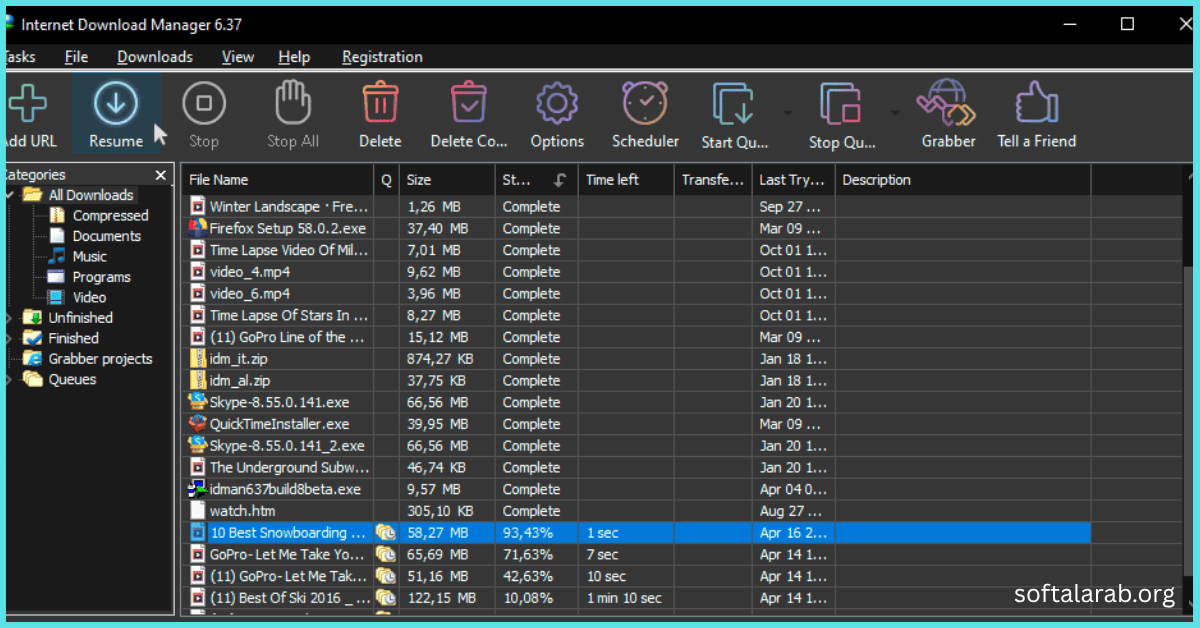Screen dimensions: 1200x628
Task: Select the Compressed category
Action: pos(110,215)
